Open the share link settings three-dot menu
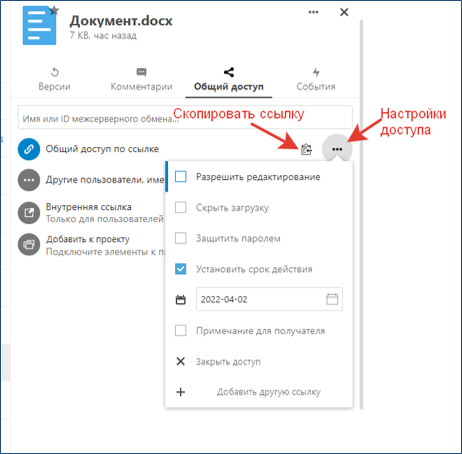The height and width of the screenshot is (454, 462). click(x=337, y=149)
